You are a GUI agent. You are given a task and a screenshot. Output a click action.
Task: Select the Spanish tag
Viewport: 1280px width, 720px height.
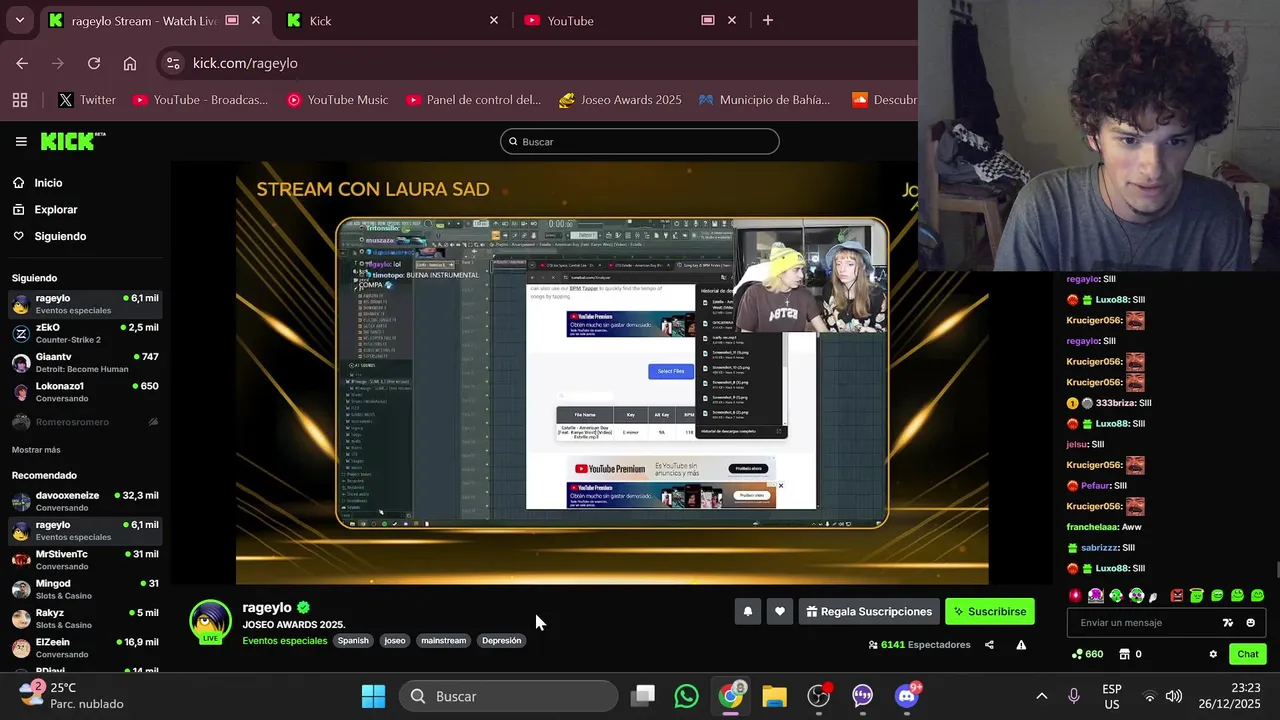click(x=353, y=641)
